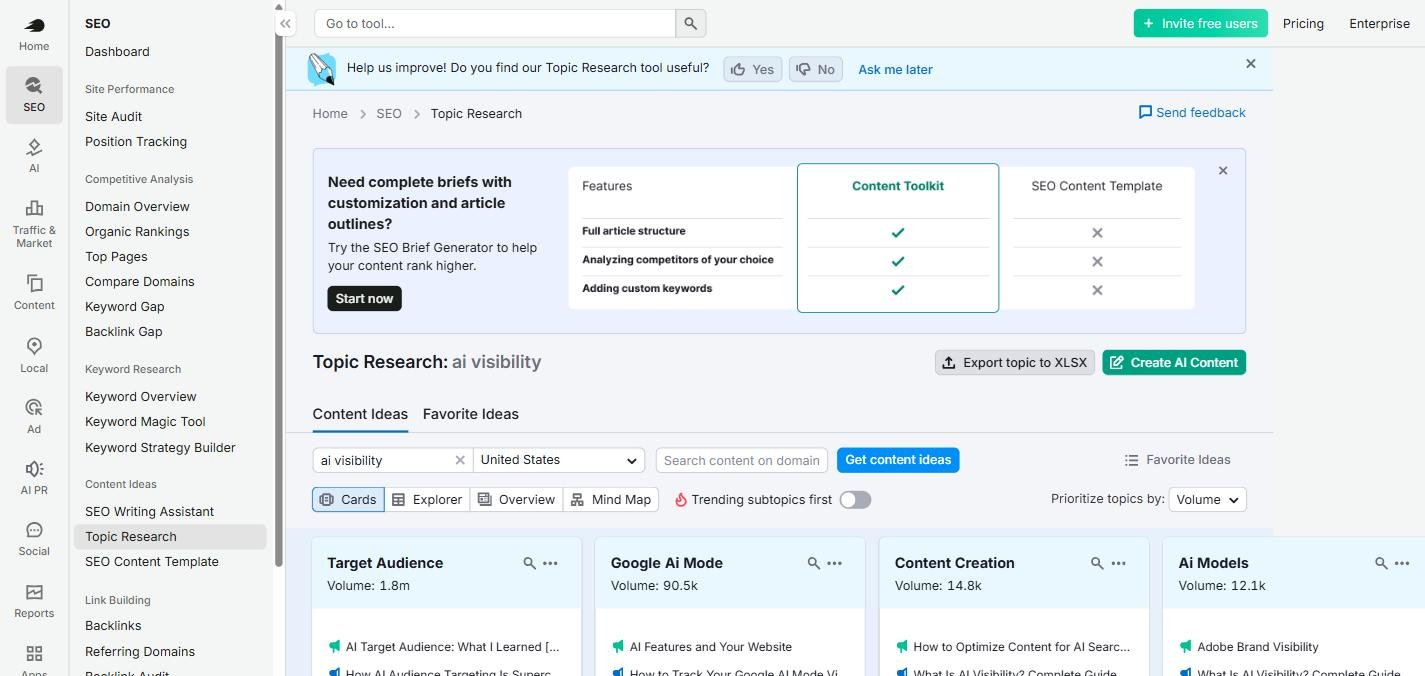Open the Pricing link
The height and width of the screenshot is (676, 1425).
pyautogui.click(x=1303, y=23)
